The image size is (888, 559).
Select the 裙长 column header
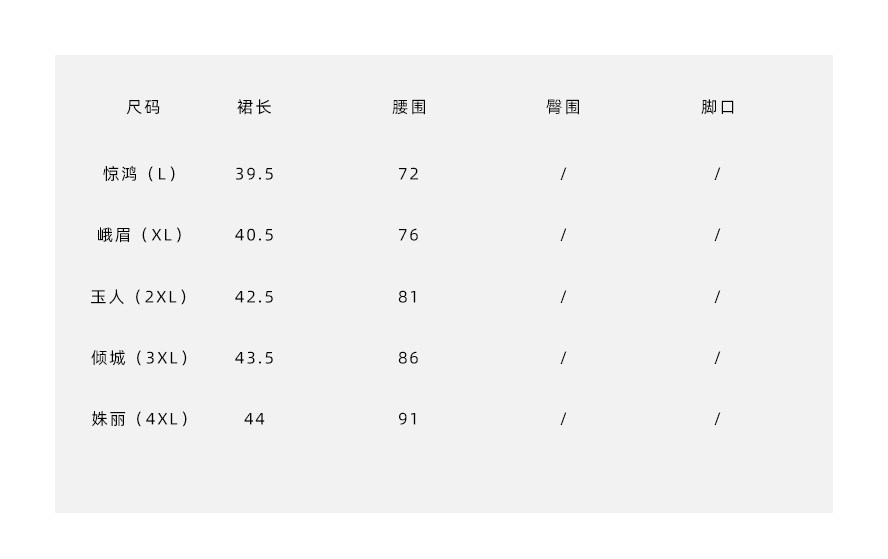(254, 107)
